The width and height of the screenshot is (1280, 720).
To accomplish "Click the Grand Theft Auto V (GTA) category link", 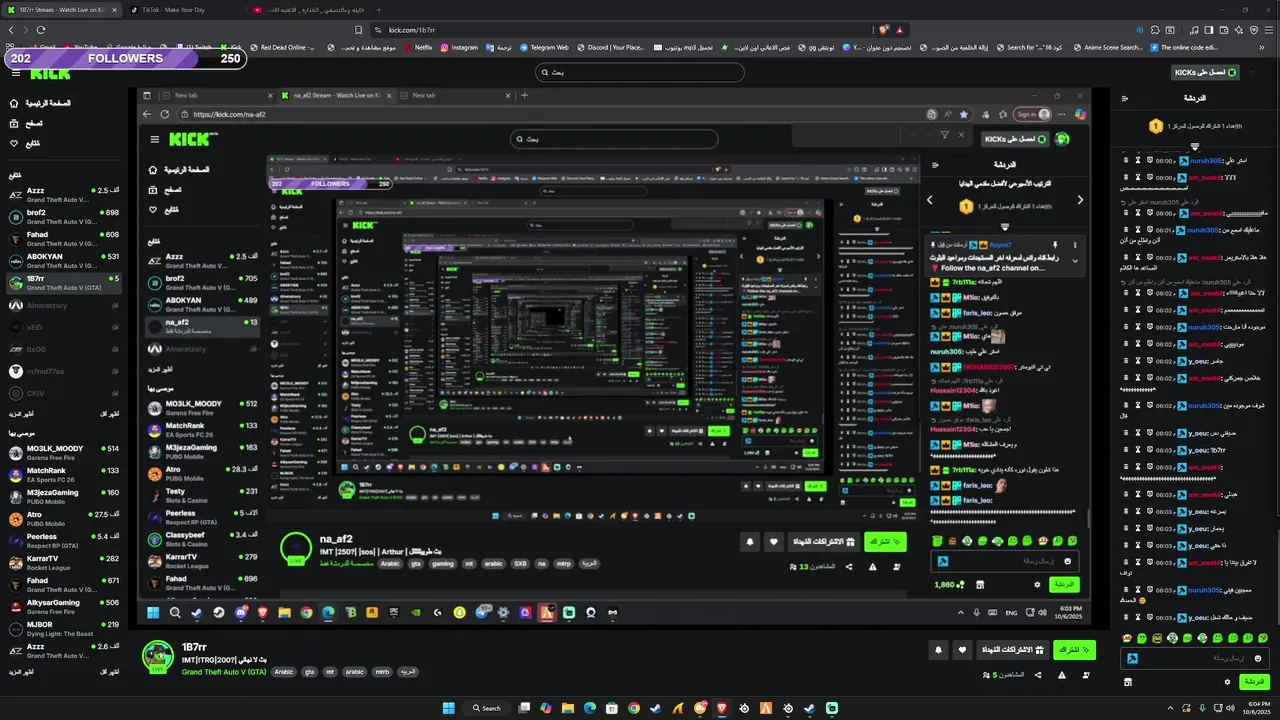I will tap(224, 672).
